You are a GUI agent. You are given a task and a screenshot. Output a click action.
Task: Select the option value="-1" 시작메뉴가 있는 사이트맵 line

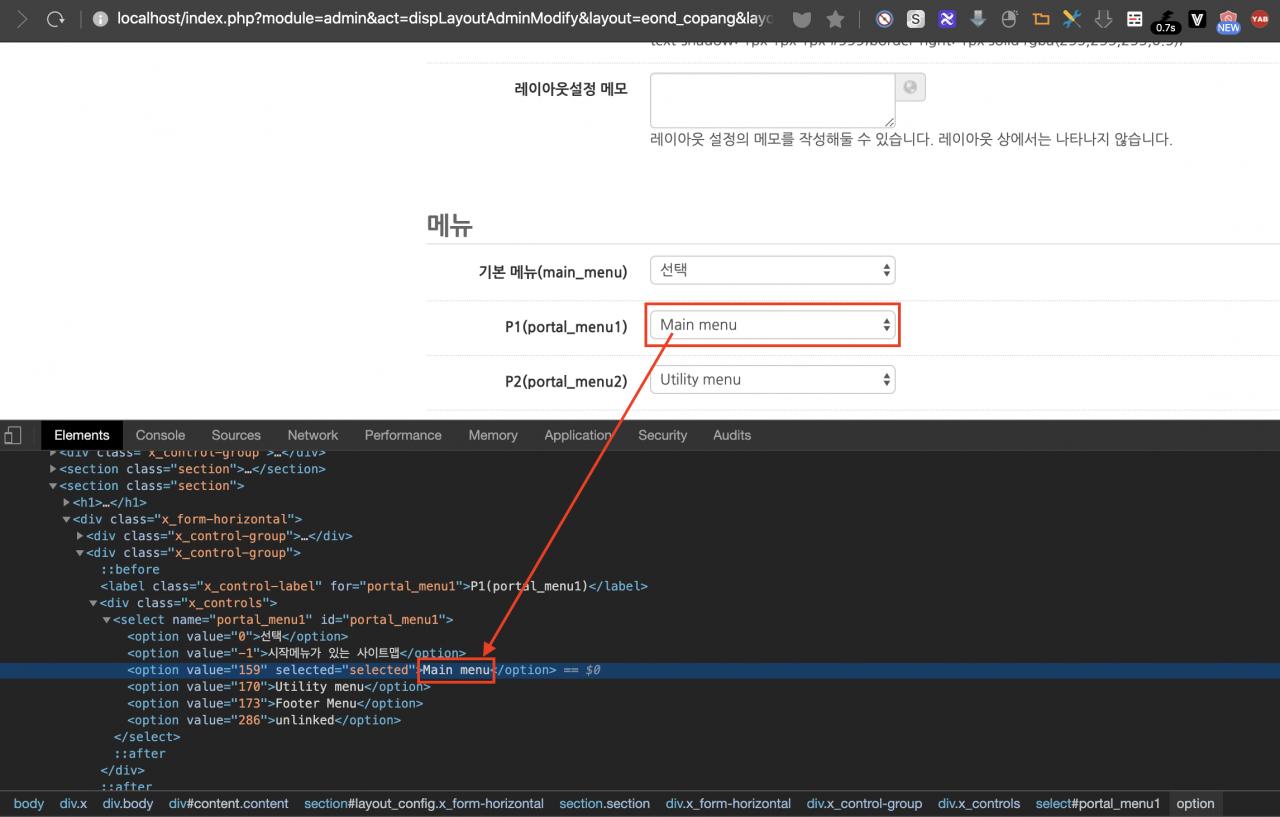coord(296,653)
